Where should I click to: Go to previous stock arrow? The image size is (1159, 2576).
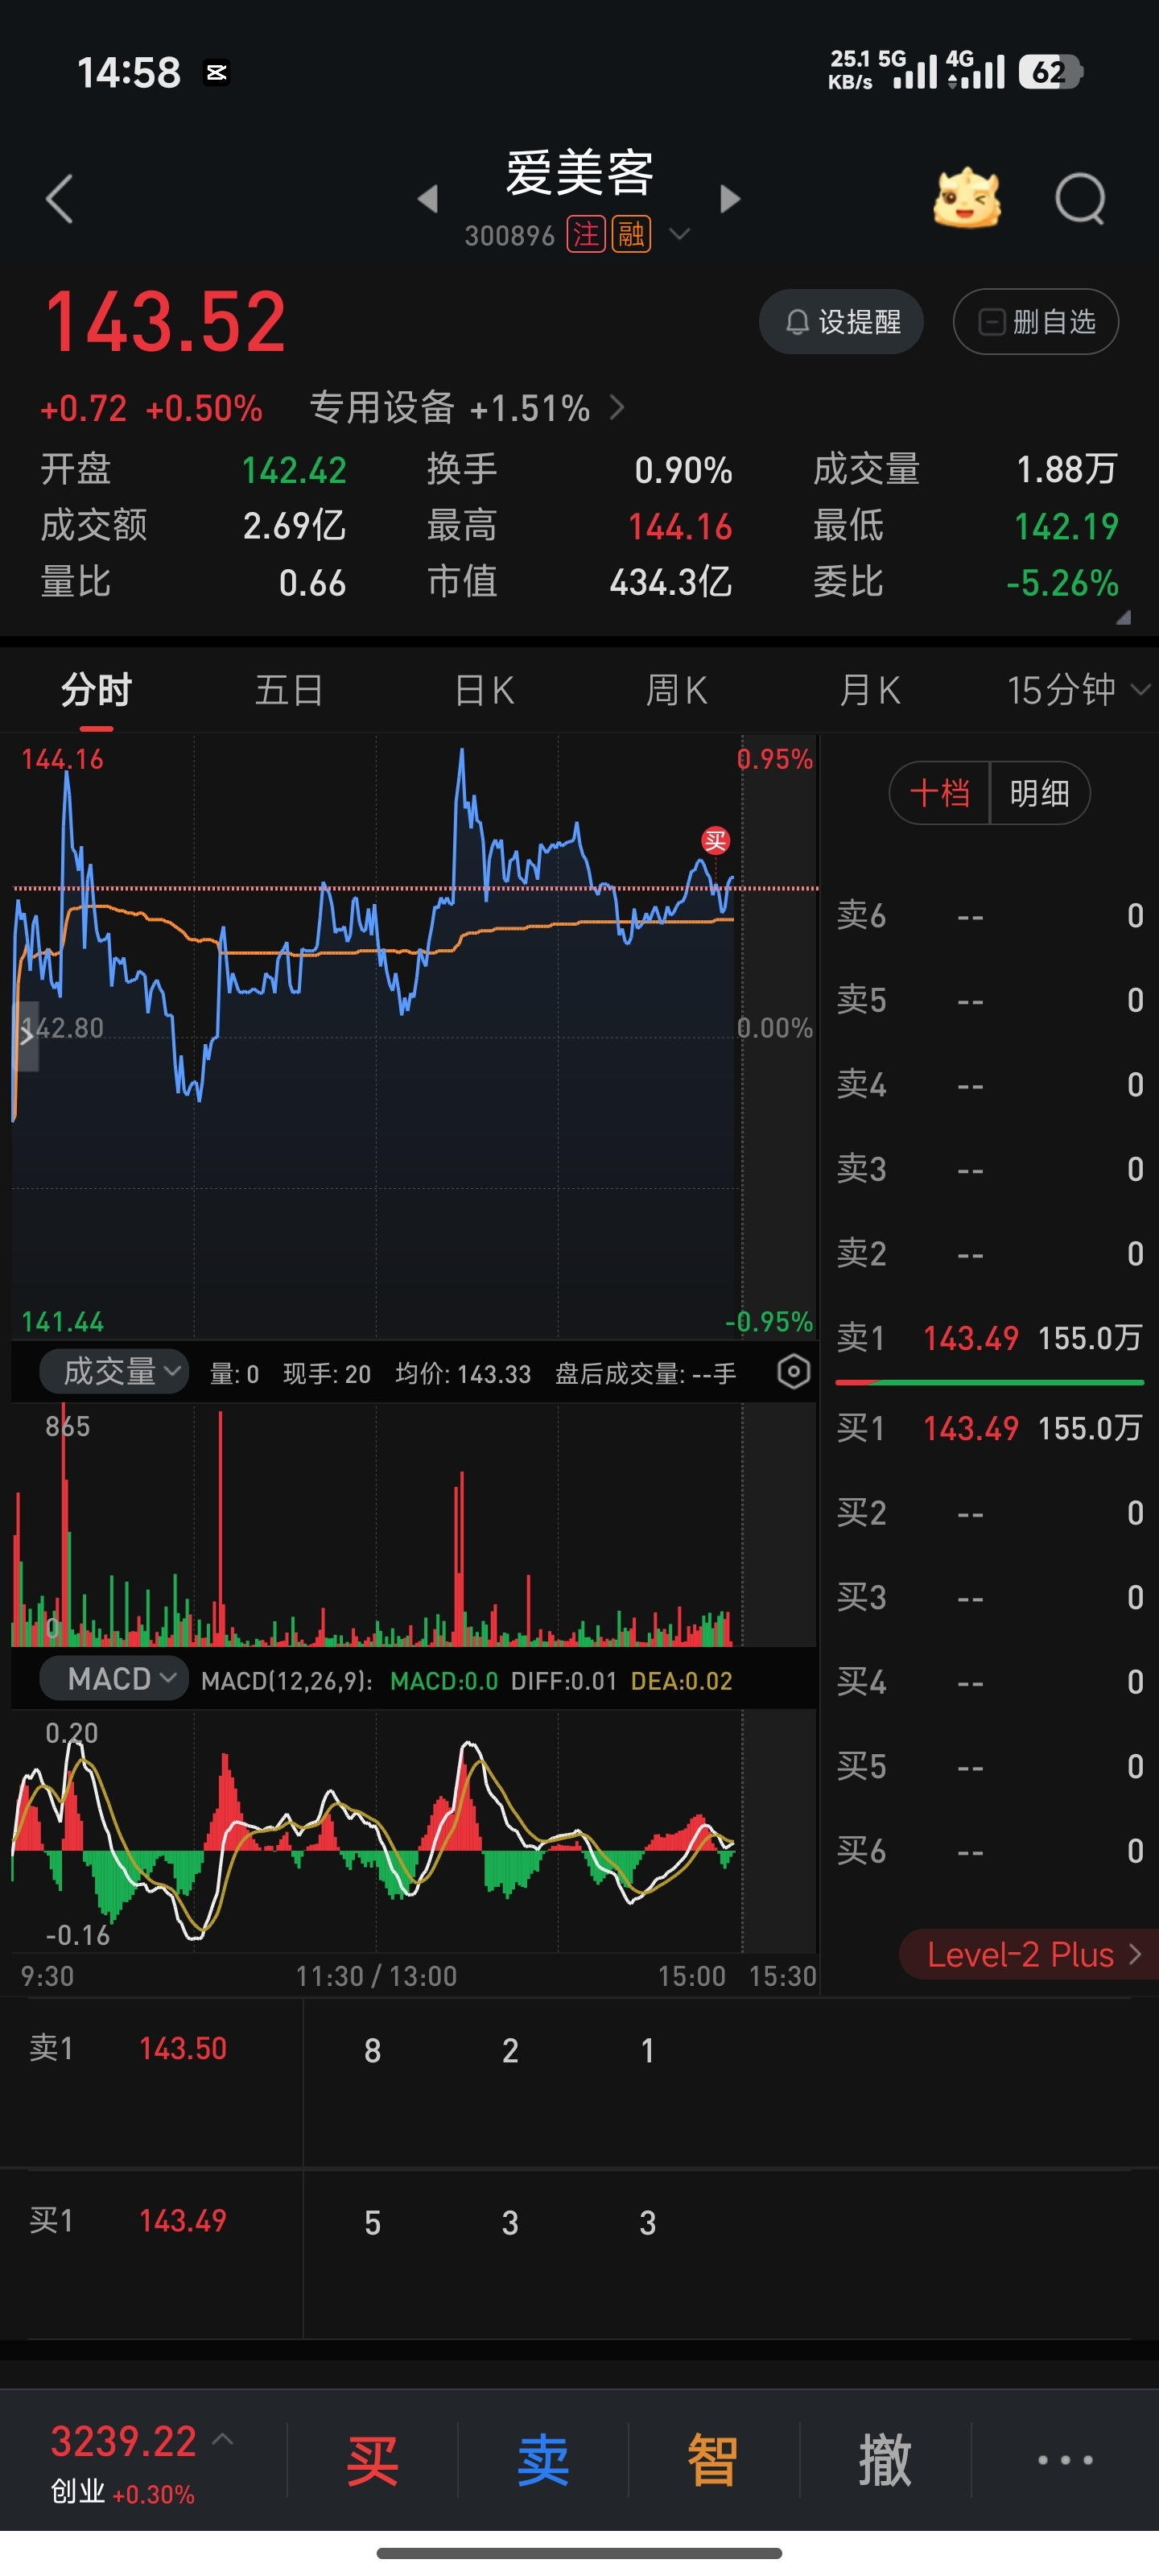point(428,198)
